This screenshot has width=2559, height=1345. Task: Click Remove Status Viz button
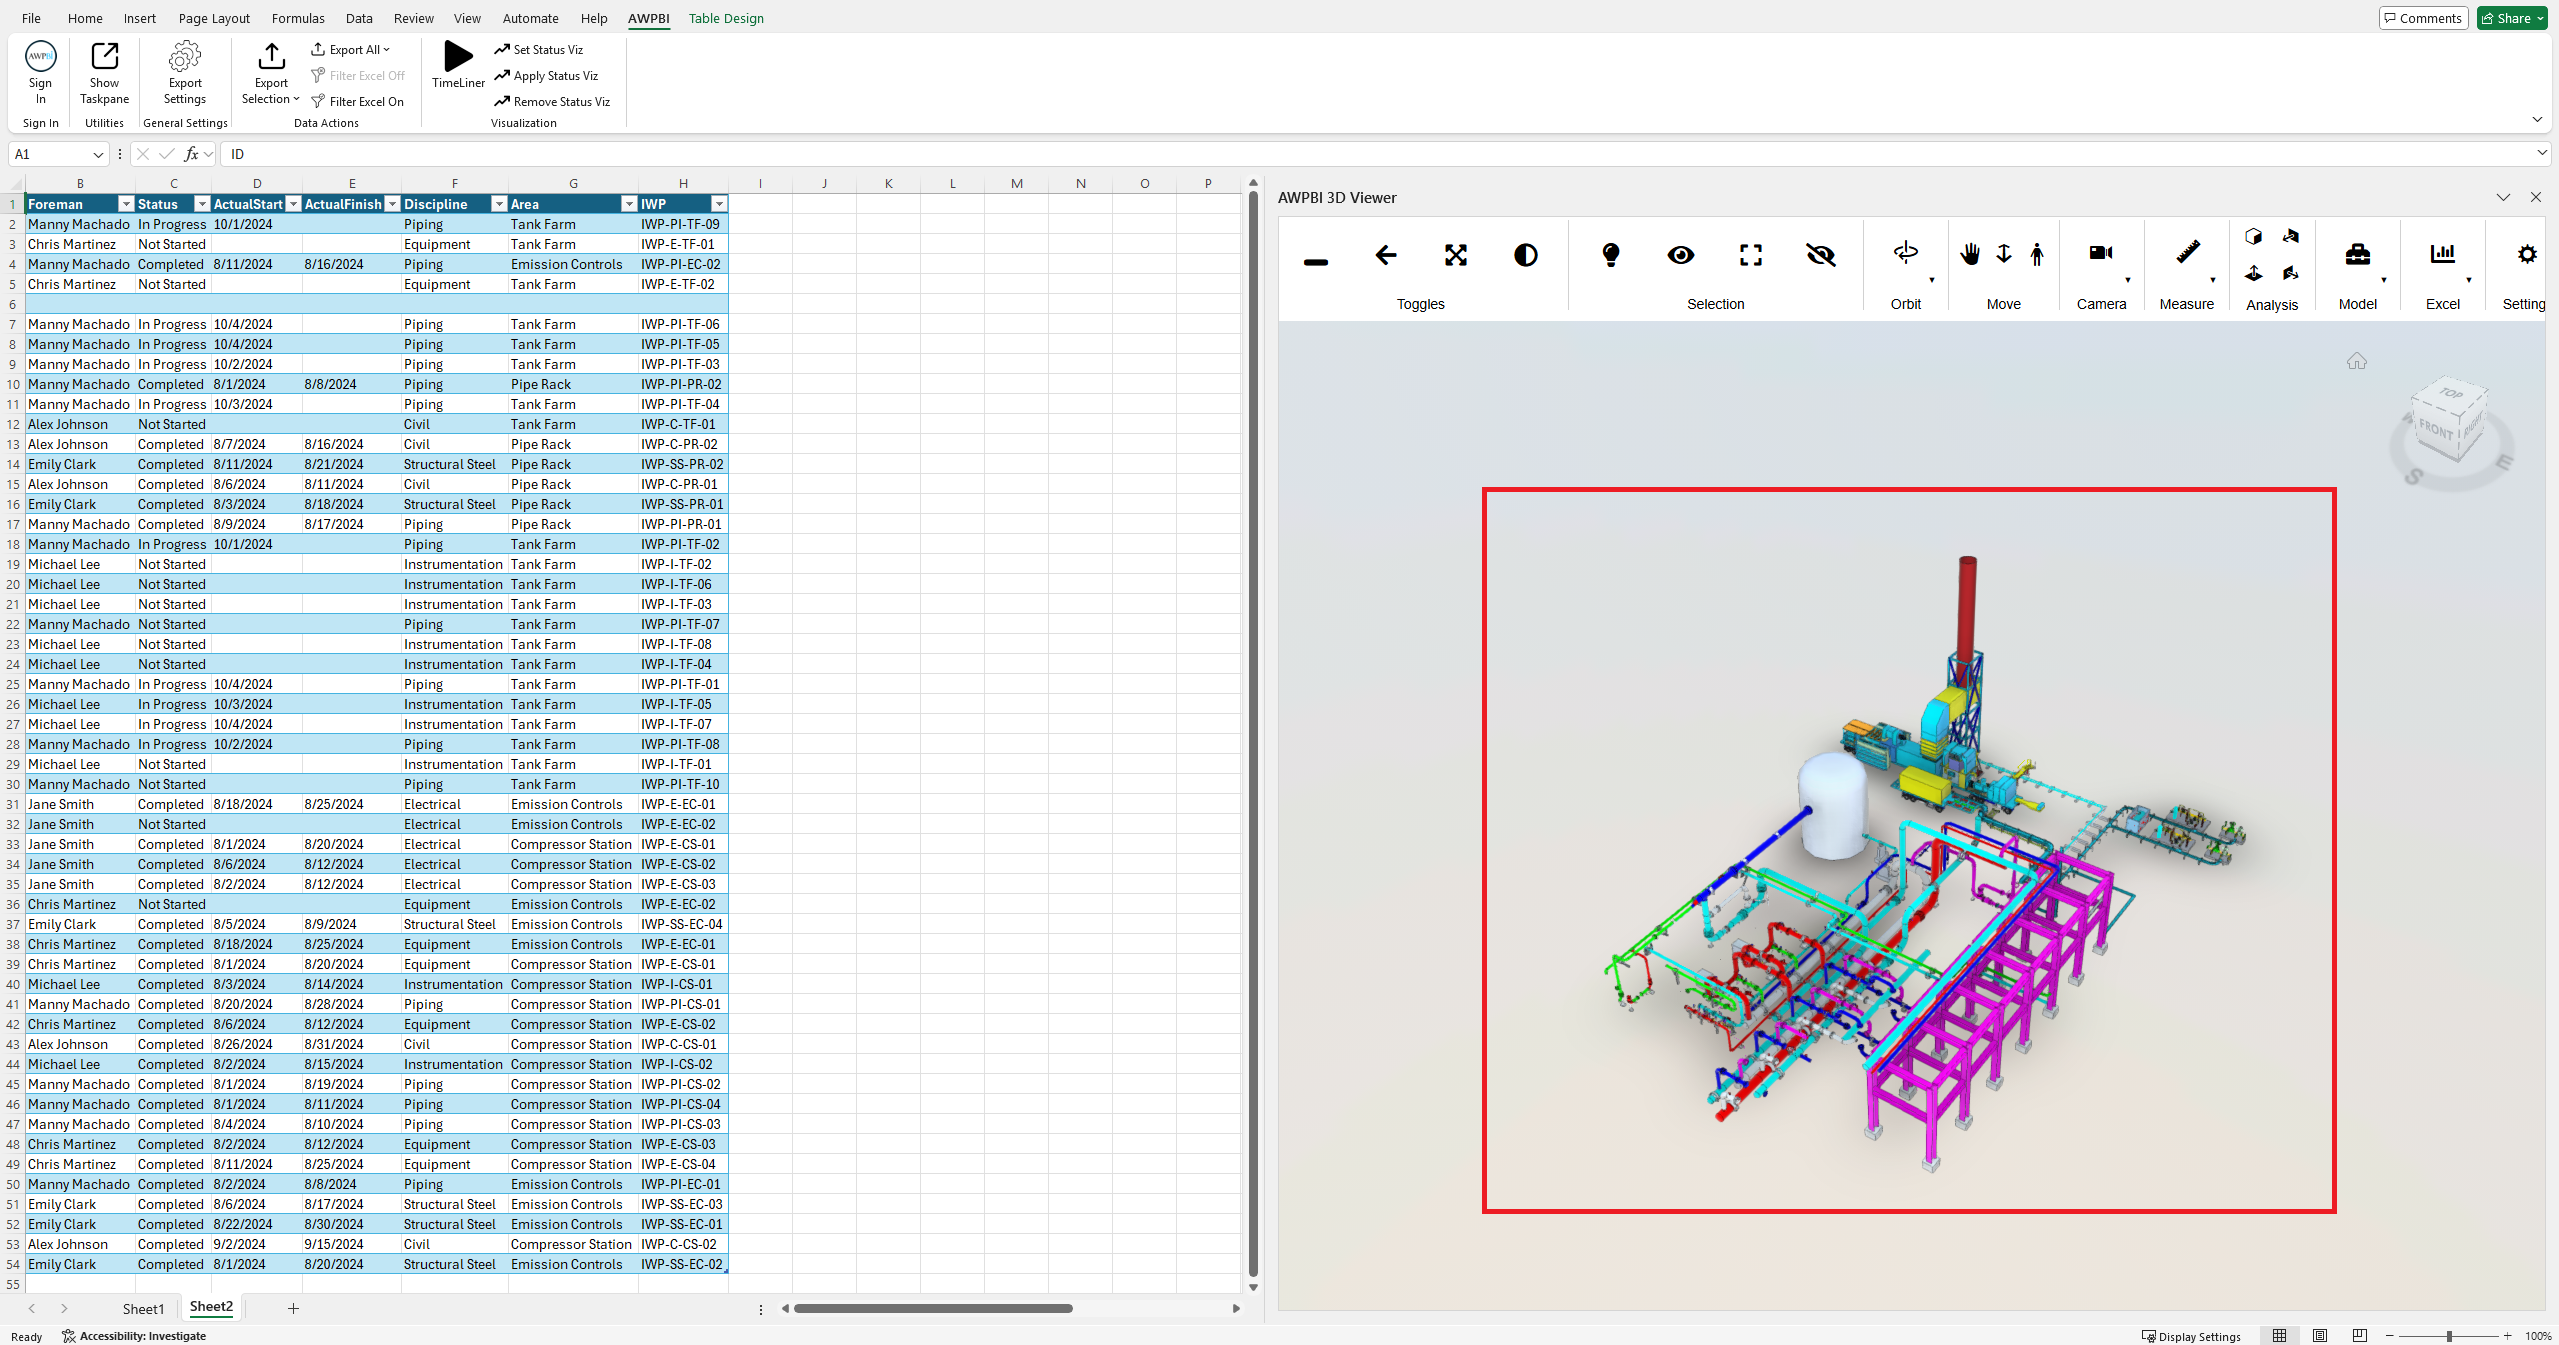click(x=552, y=102)
